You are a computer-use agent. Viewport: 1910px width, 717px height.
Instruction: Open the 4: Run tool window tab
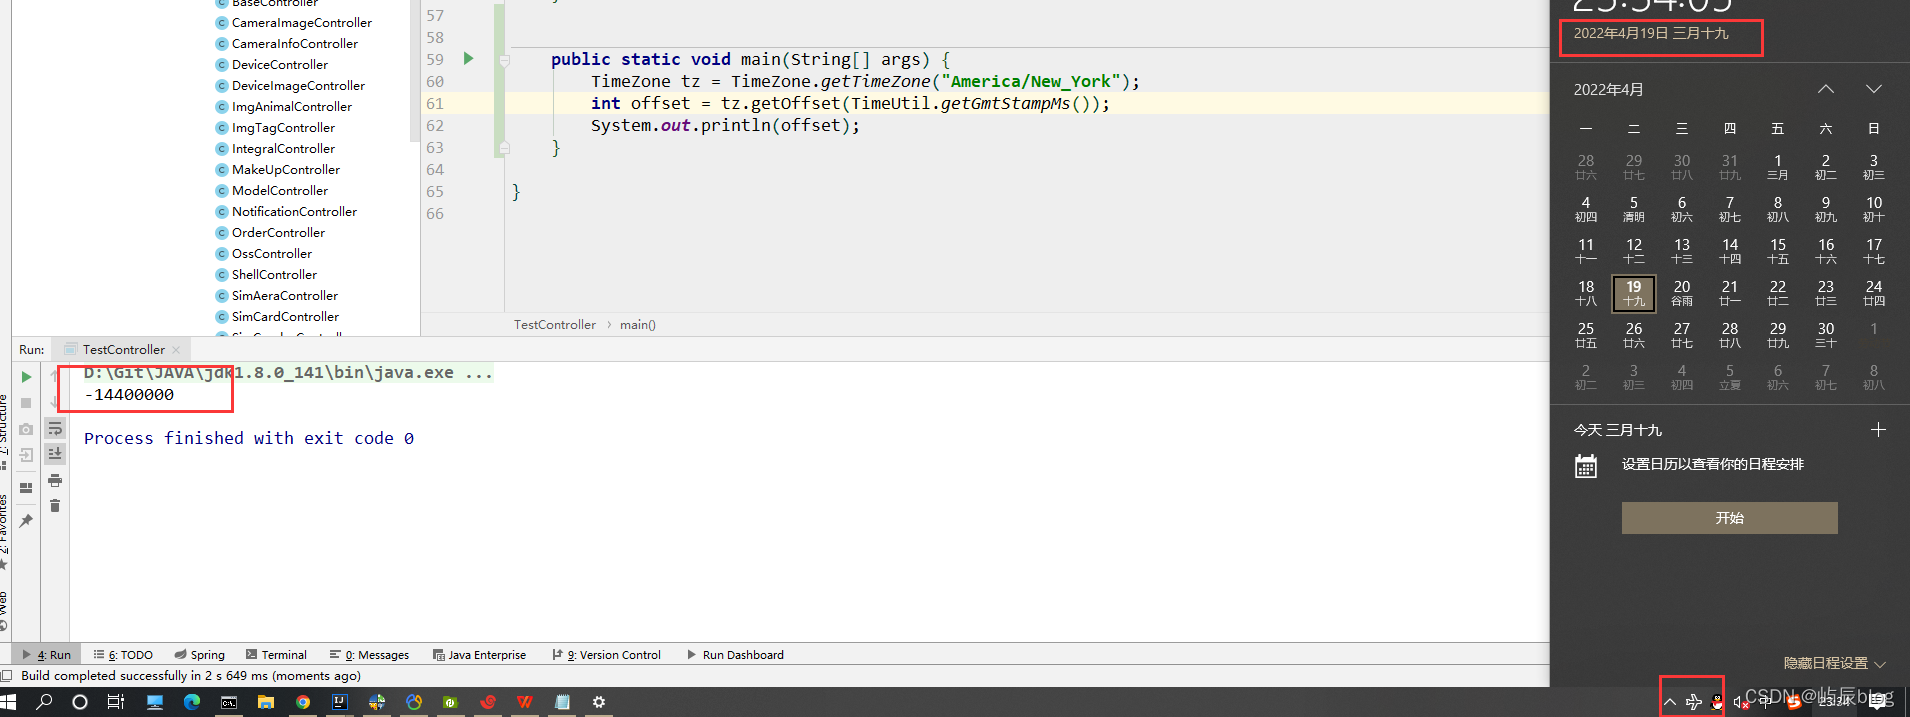tap(46, 655)
